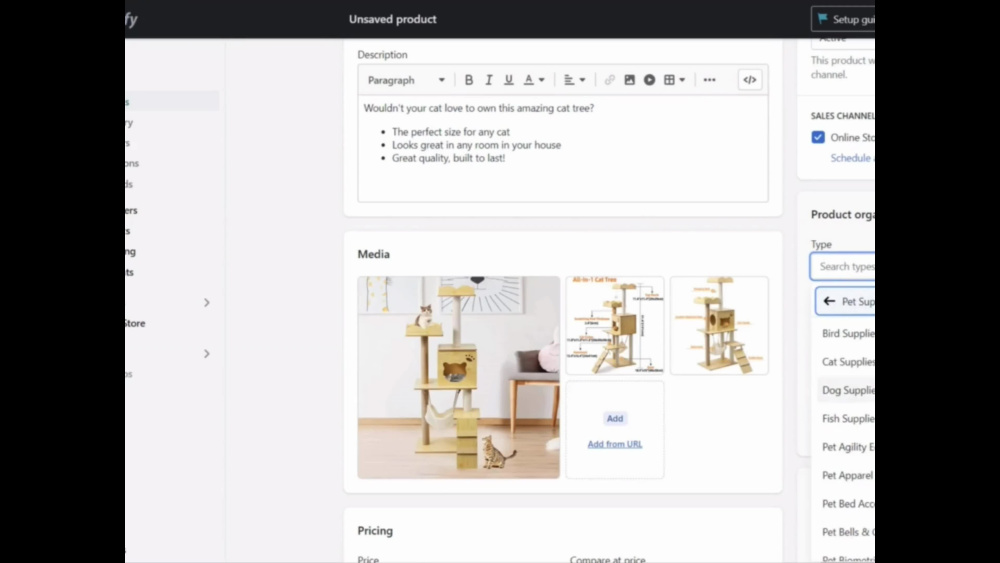Choose Cat Supplies product type
1000x563 pixels.
click(x=846, y=362)
